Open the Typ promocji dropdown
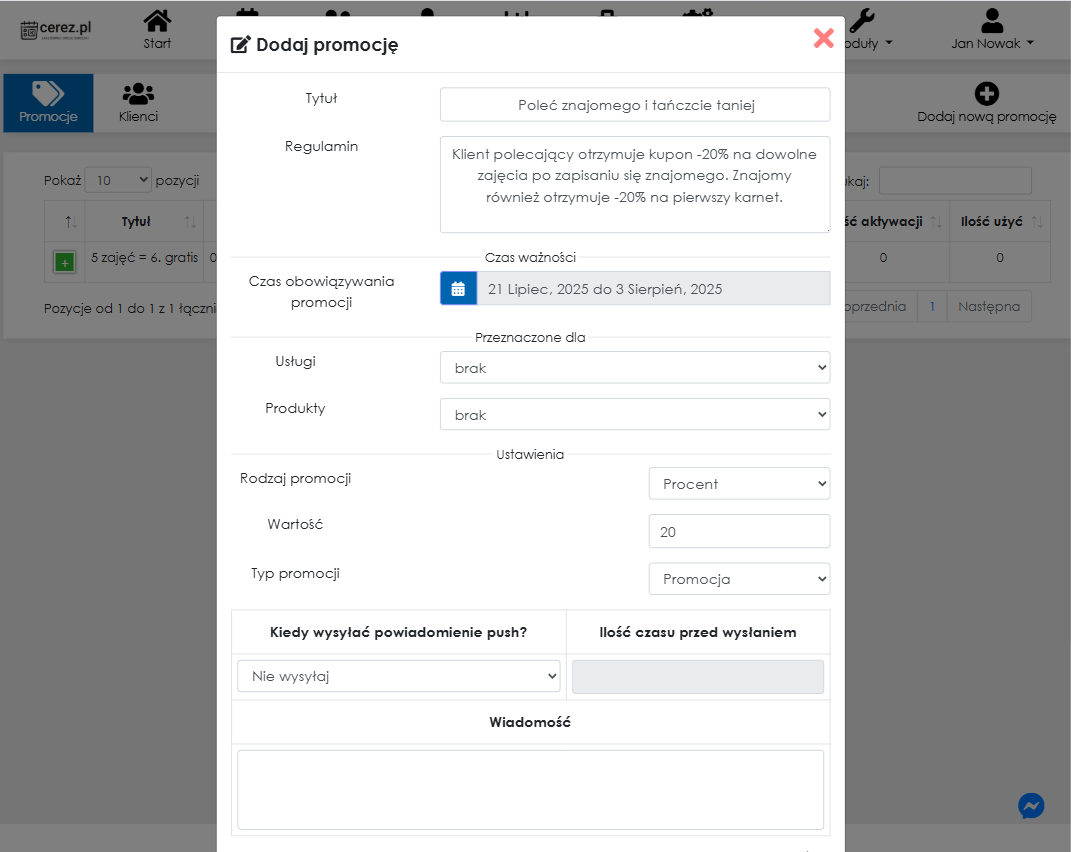The width and height of the screenshot is (1071, 852). (x=739, y=579)
